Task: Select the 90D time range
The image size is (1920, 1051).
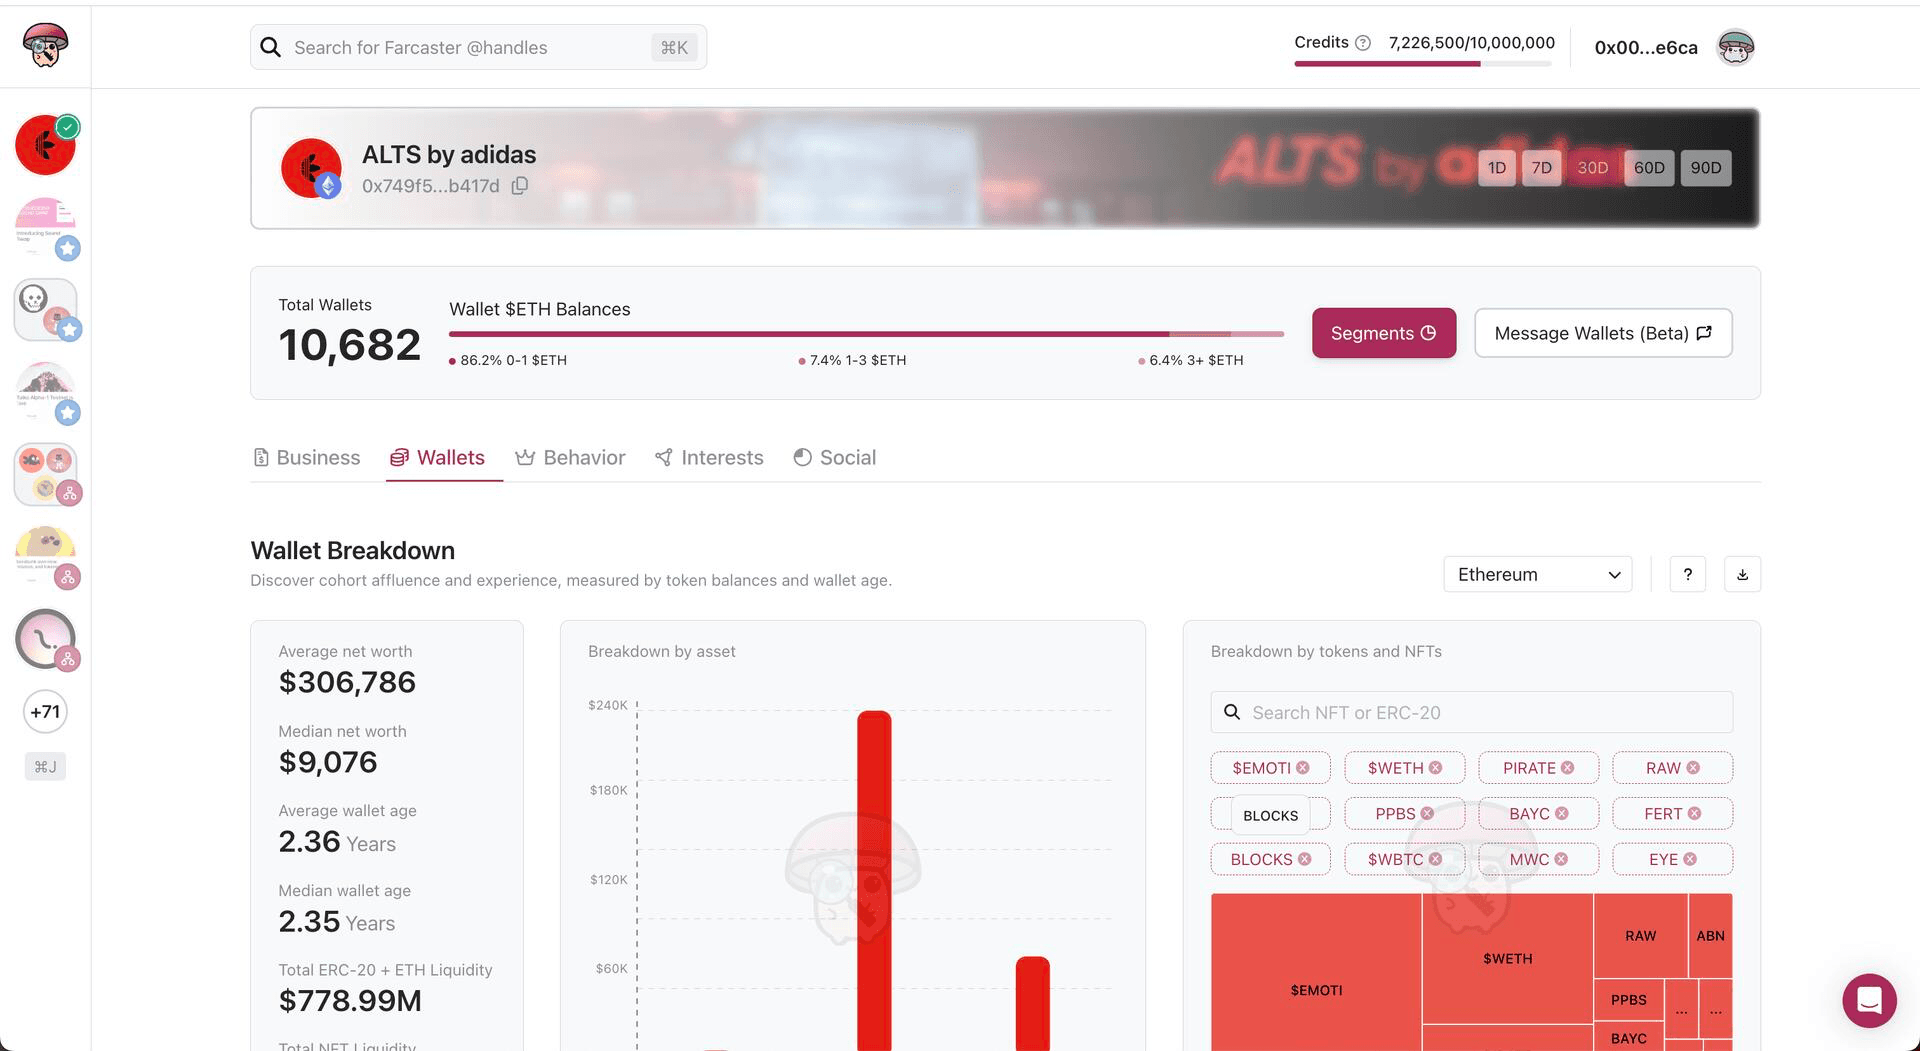Action: click(x=1706, y=168)
